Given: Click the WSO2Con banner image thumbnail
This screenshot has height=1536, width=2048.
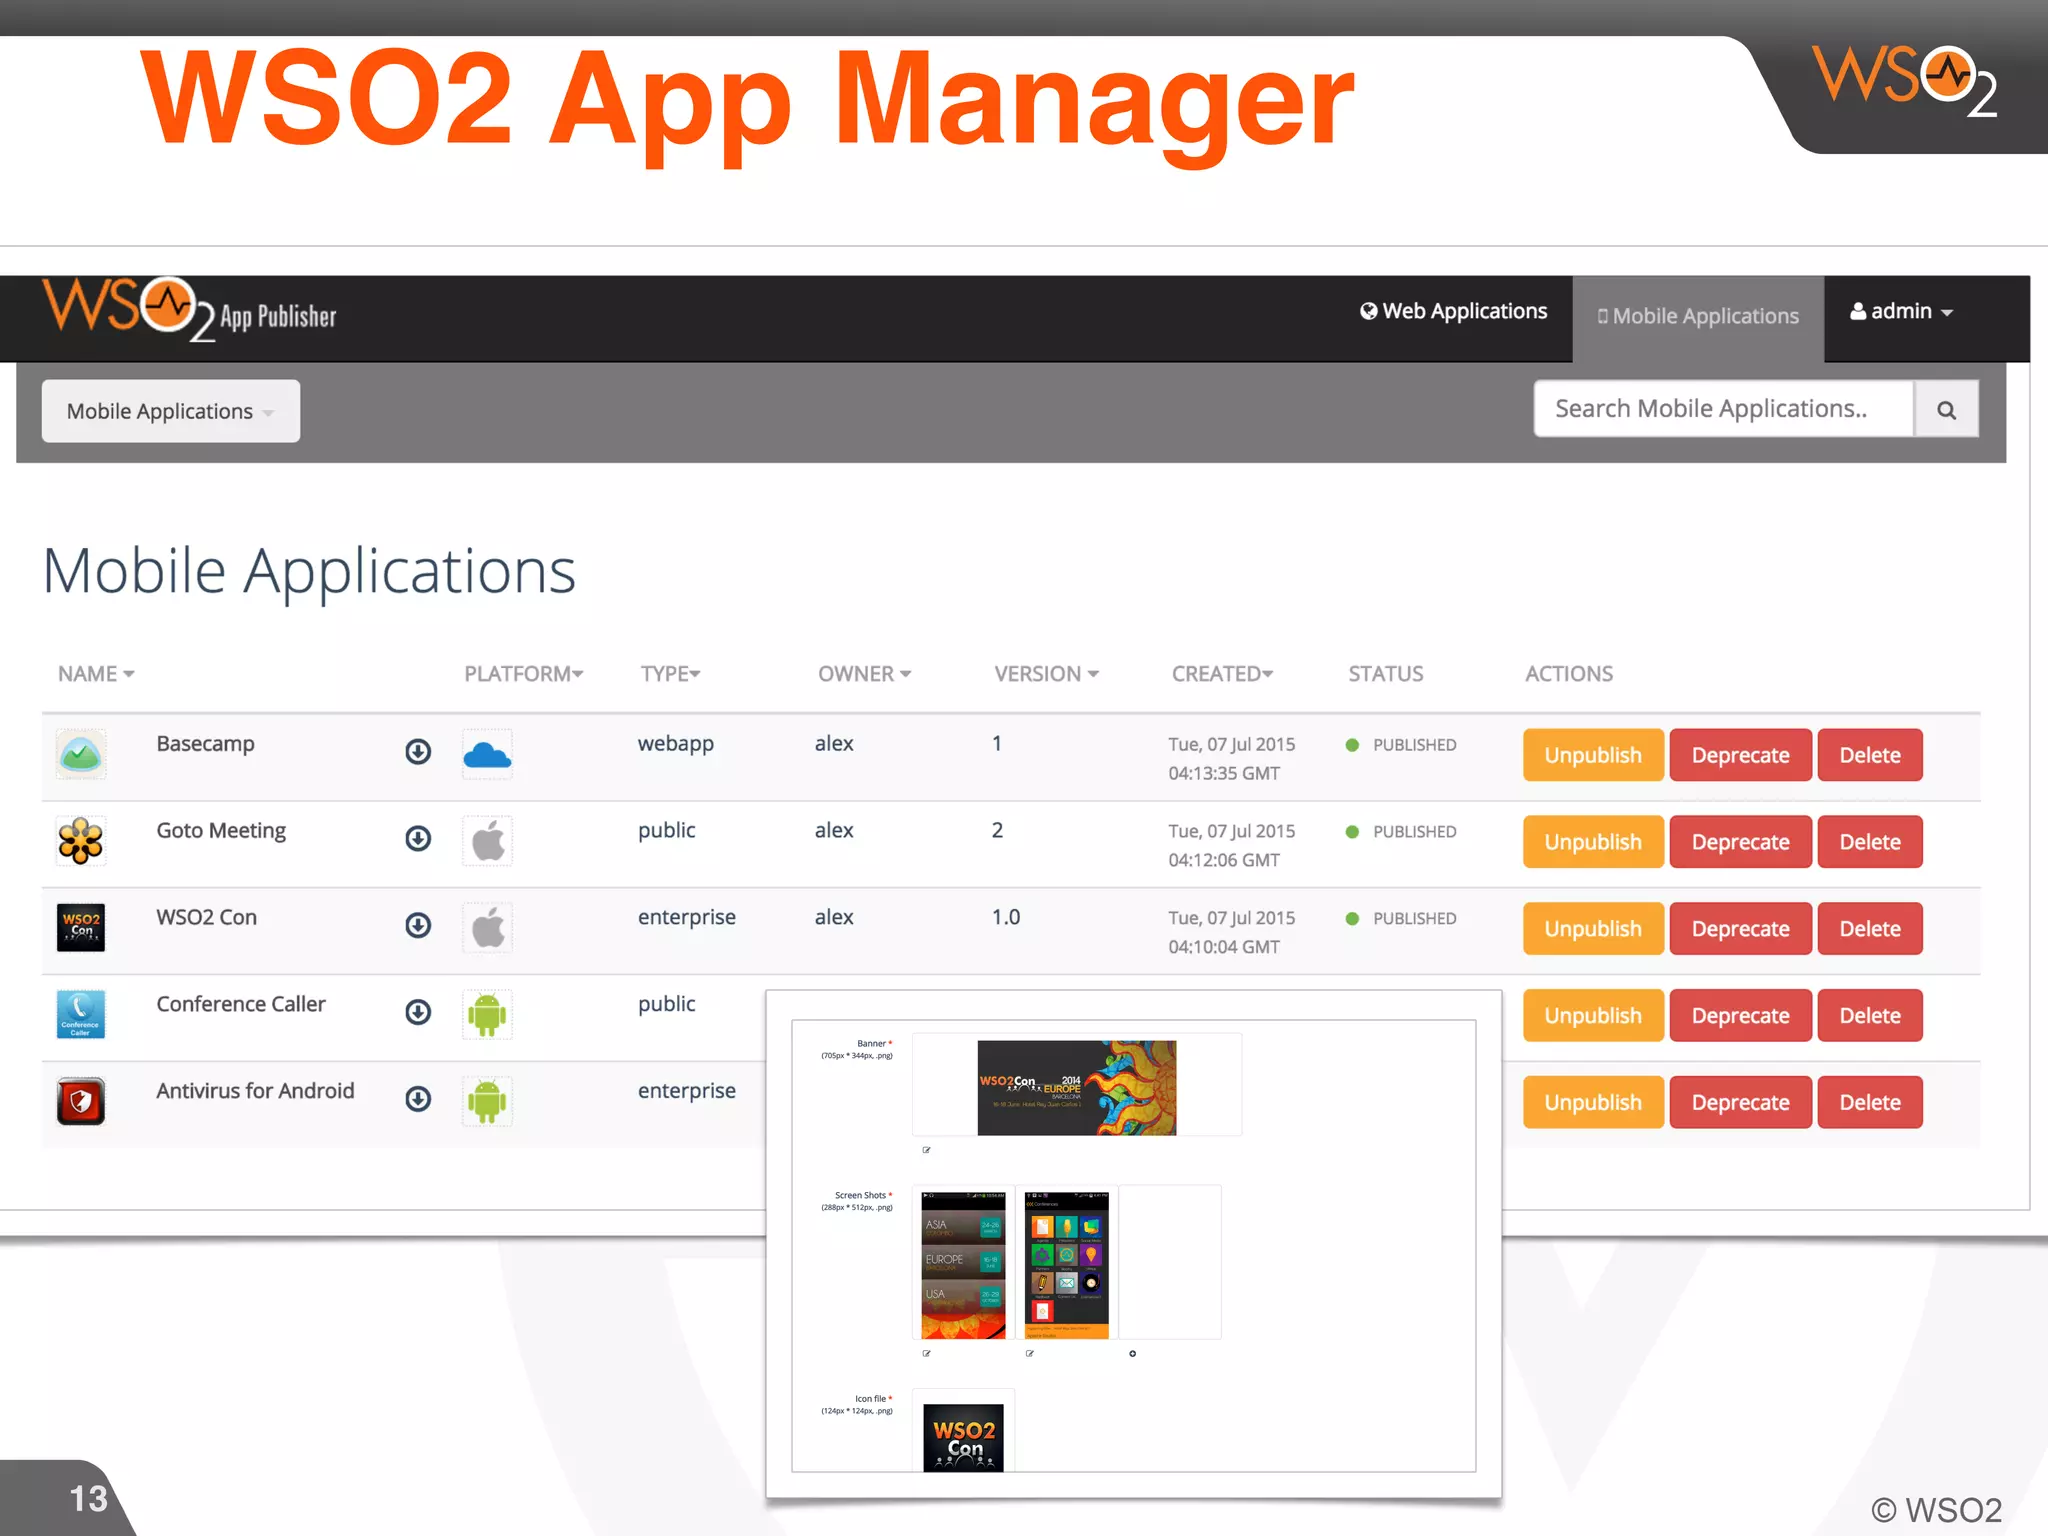Looking at the screenshot, I should [1077, 1088].
